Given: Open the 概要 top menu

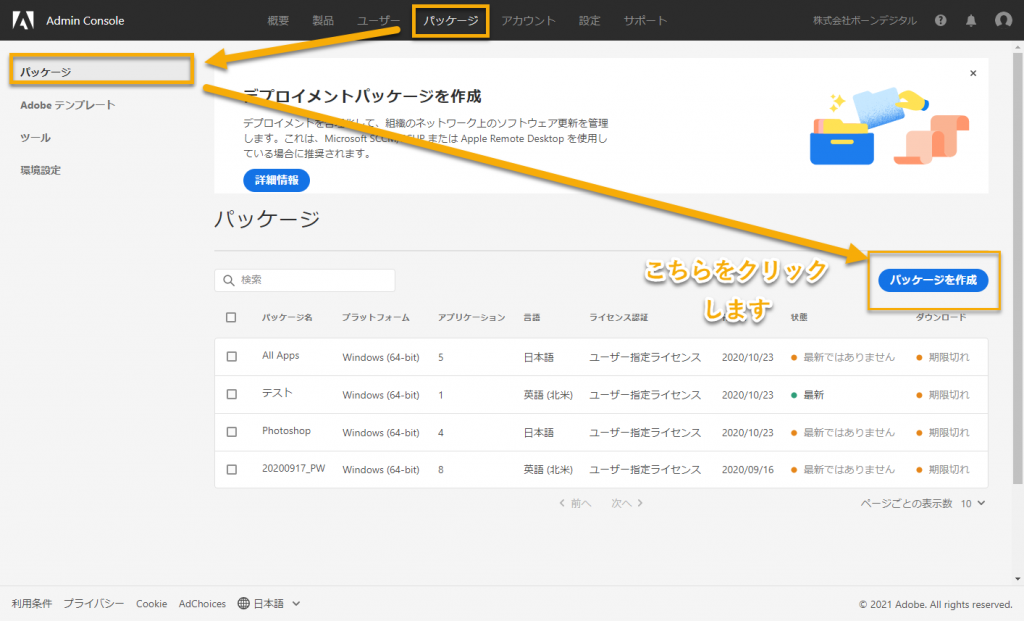Looking at the screenshot, I should coord(278,20).
